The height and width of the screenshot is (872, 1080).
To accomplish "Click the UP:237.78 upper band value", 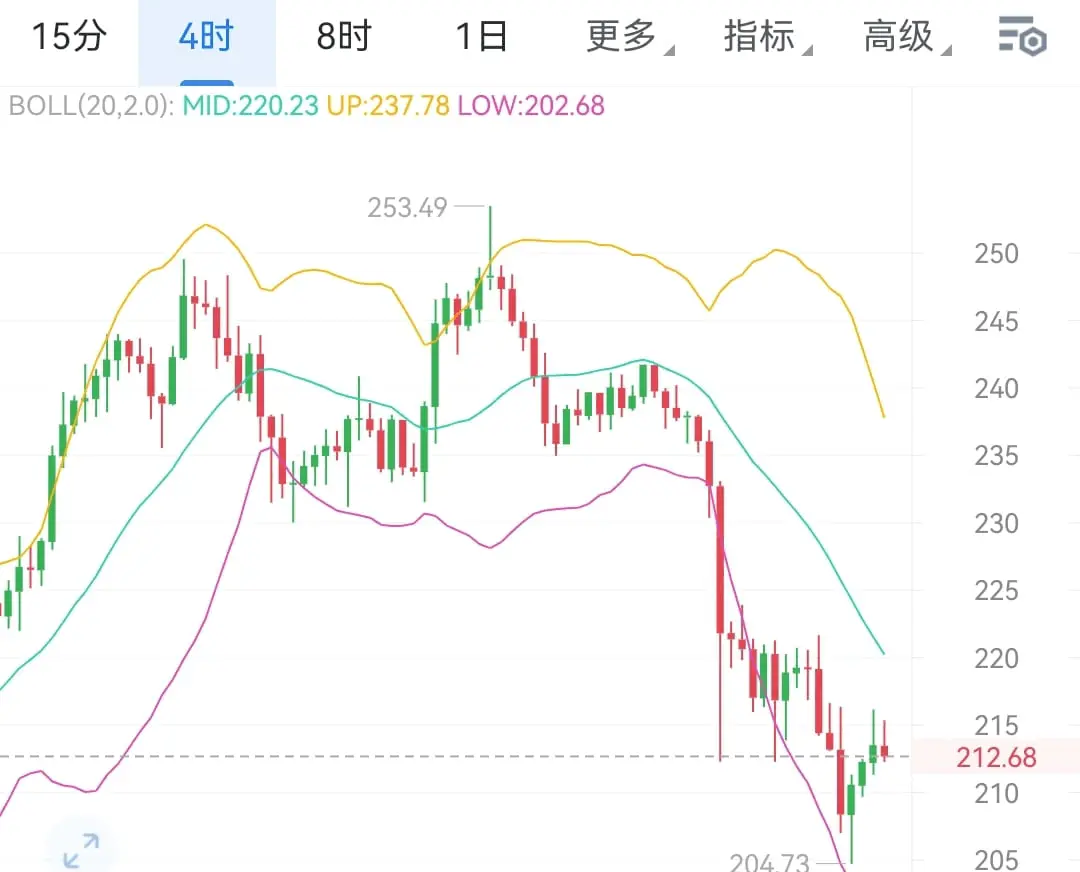I will click(x=388, y=105).
